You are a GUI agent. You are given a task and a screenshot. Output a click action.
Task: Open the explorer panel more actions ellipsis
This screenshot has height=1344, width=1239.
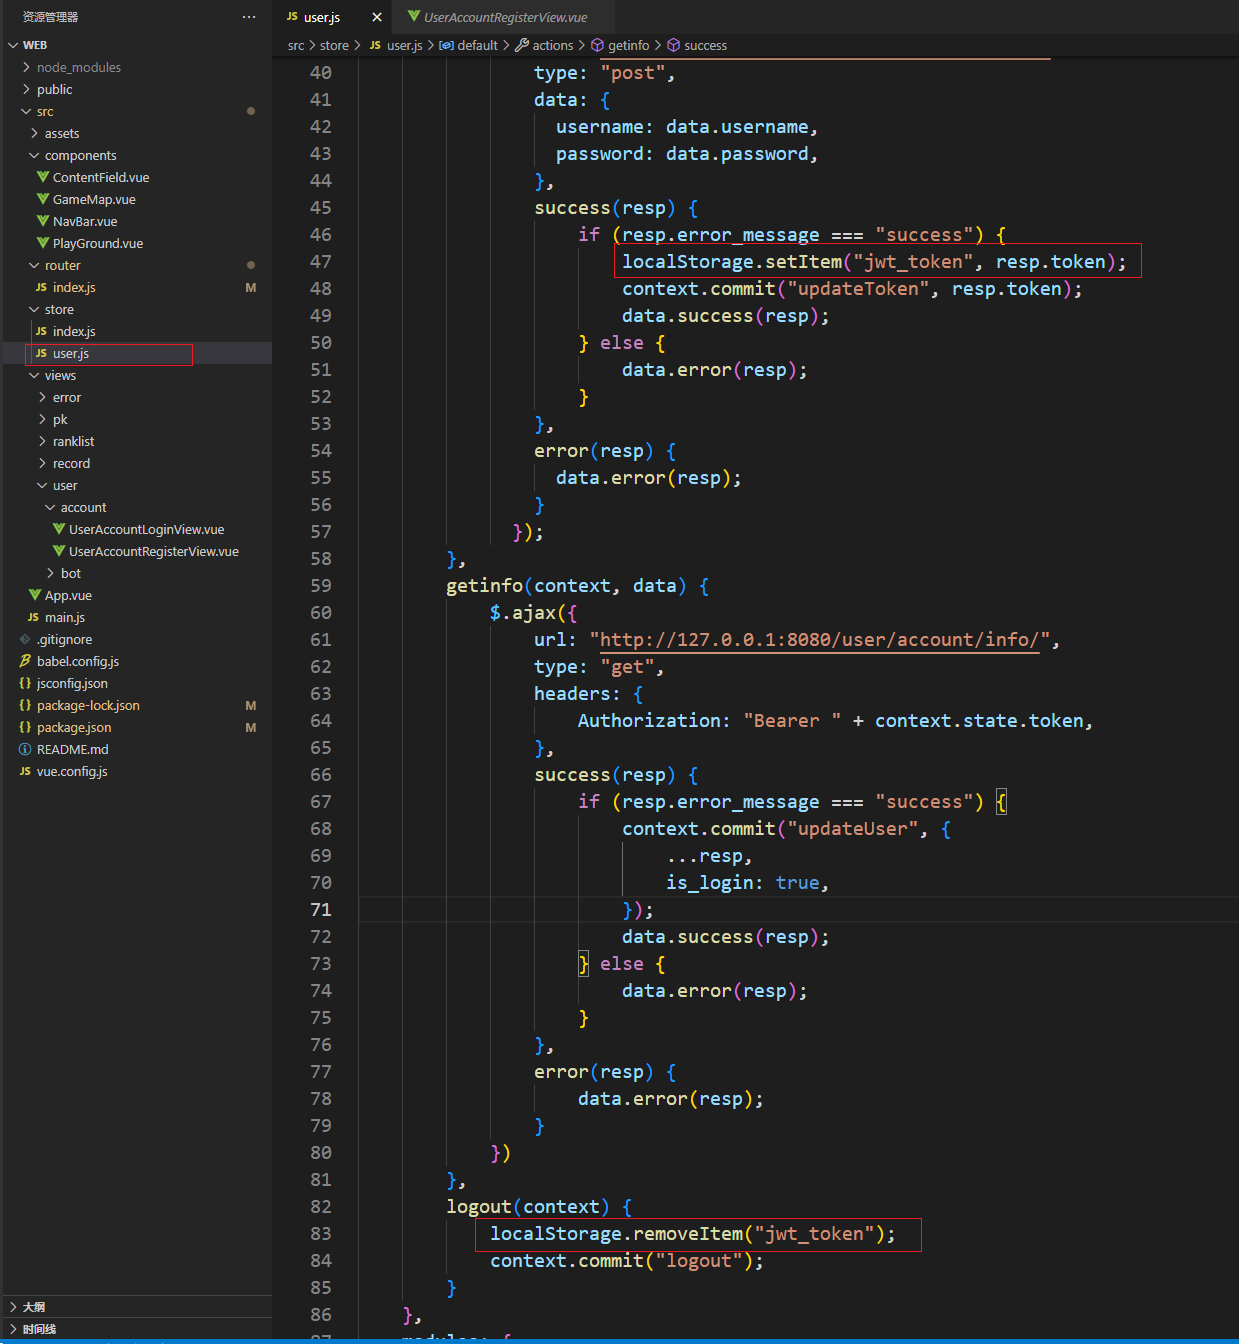(x=249, y=17)
